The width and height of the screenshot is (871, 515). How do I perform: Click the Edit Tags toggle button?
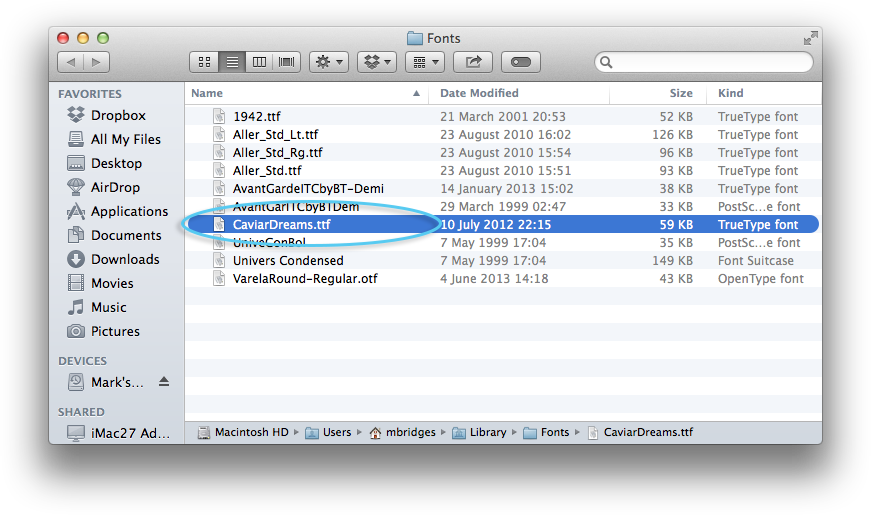coord(520,62)
